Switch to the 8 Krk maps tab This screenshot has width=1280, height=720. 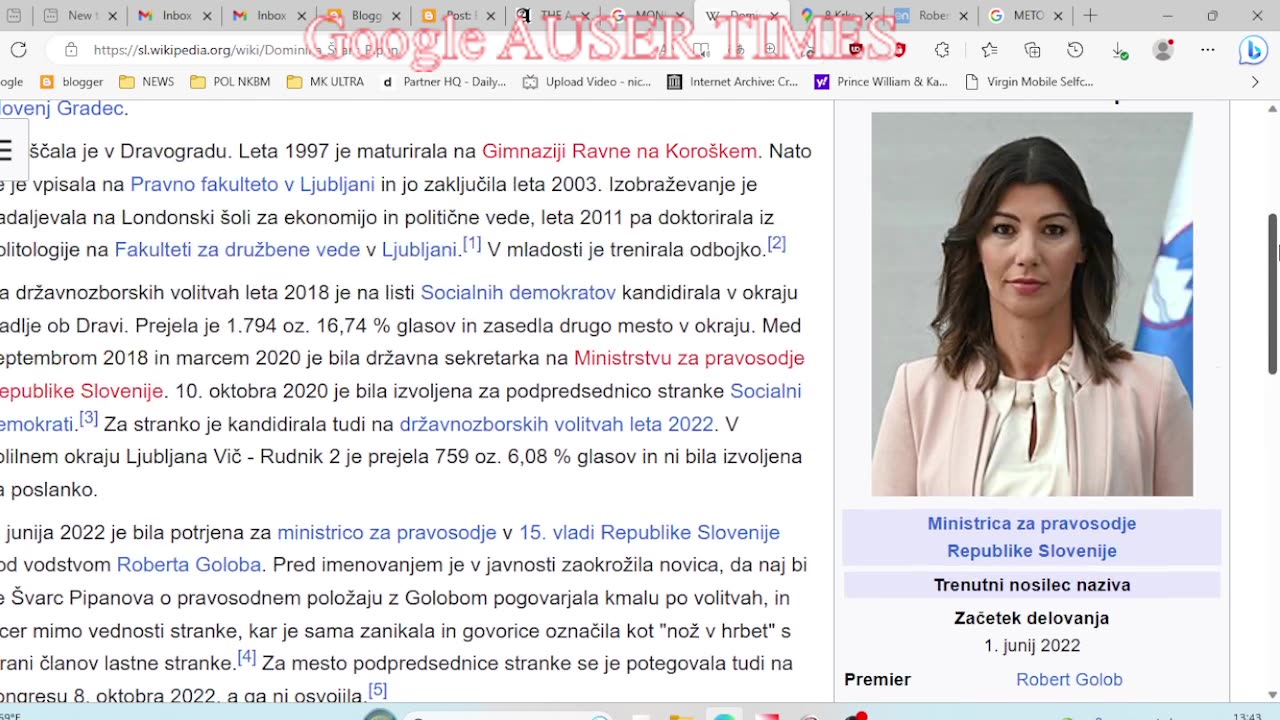[x=838, y=16]
